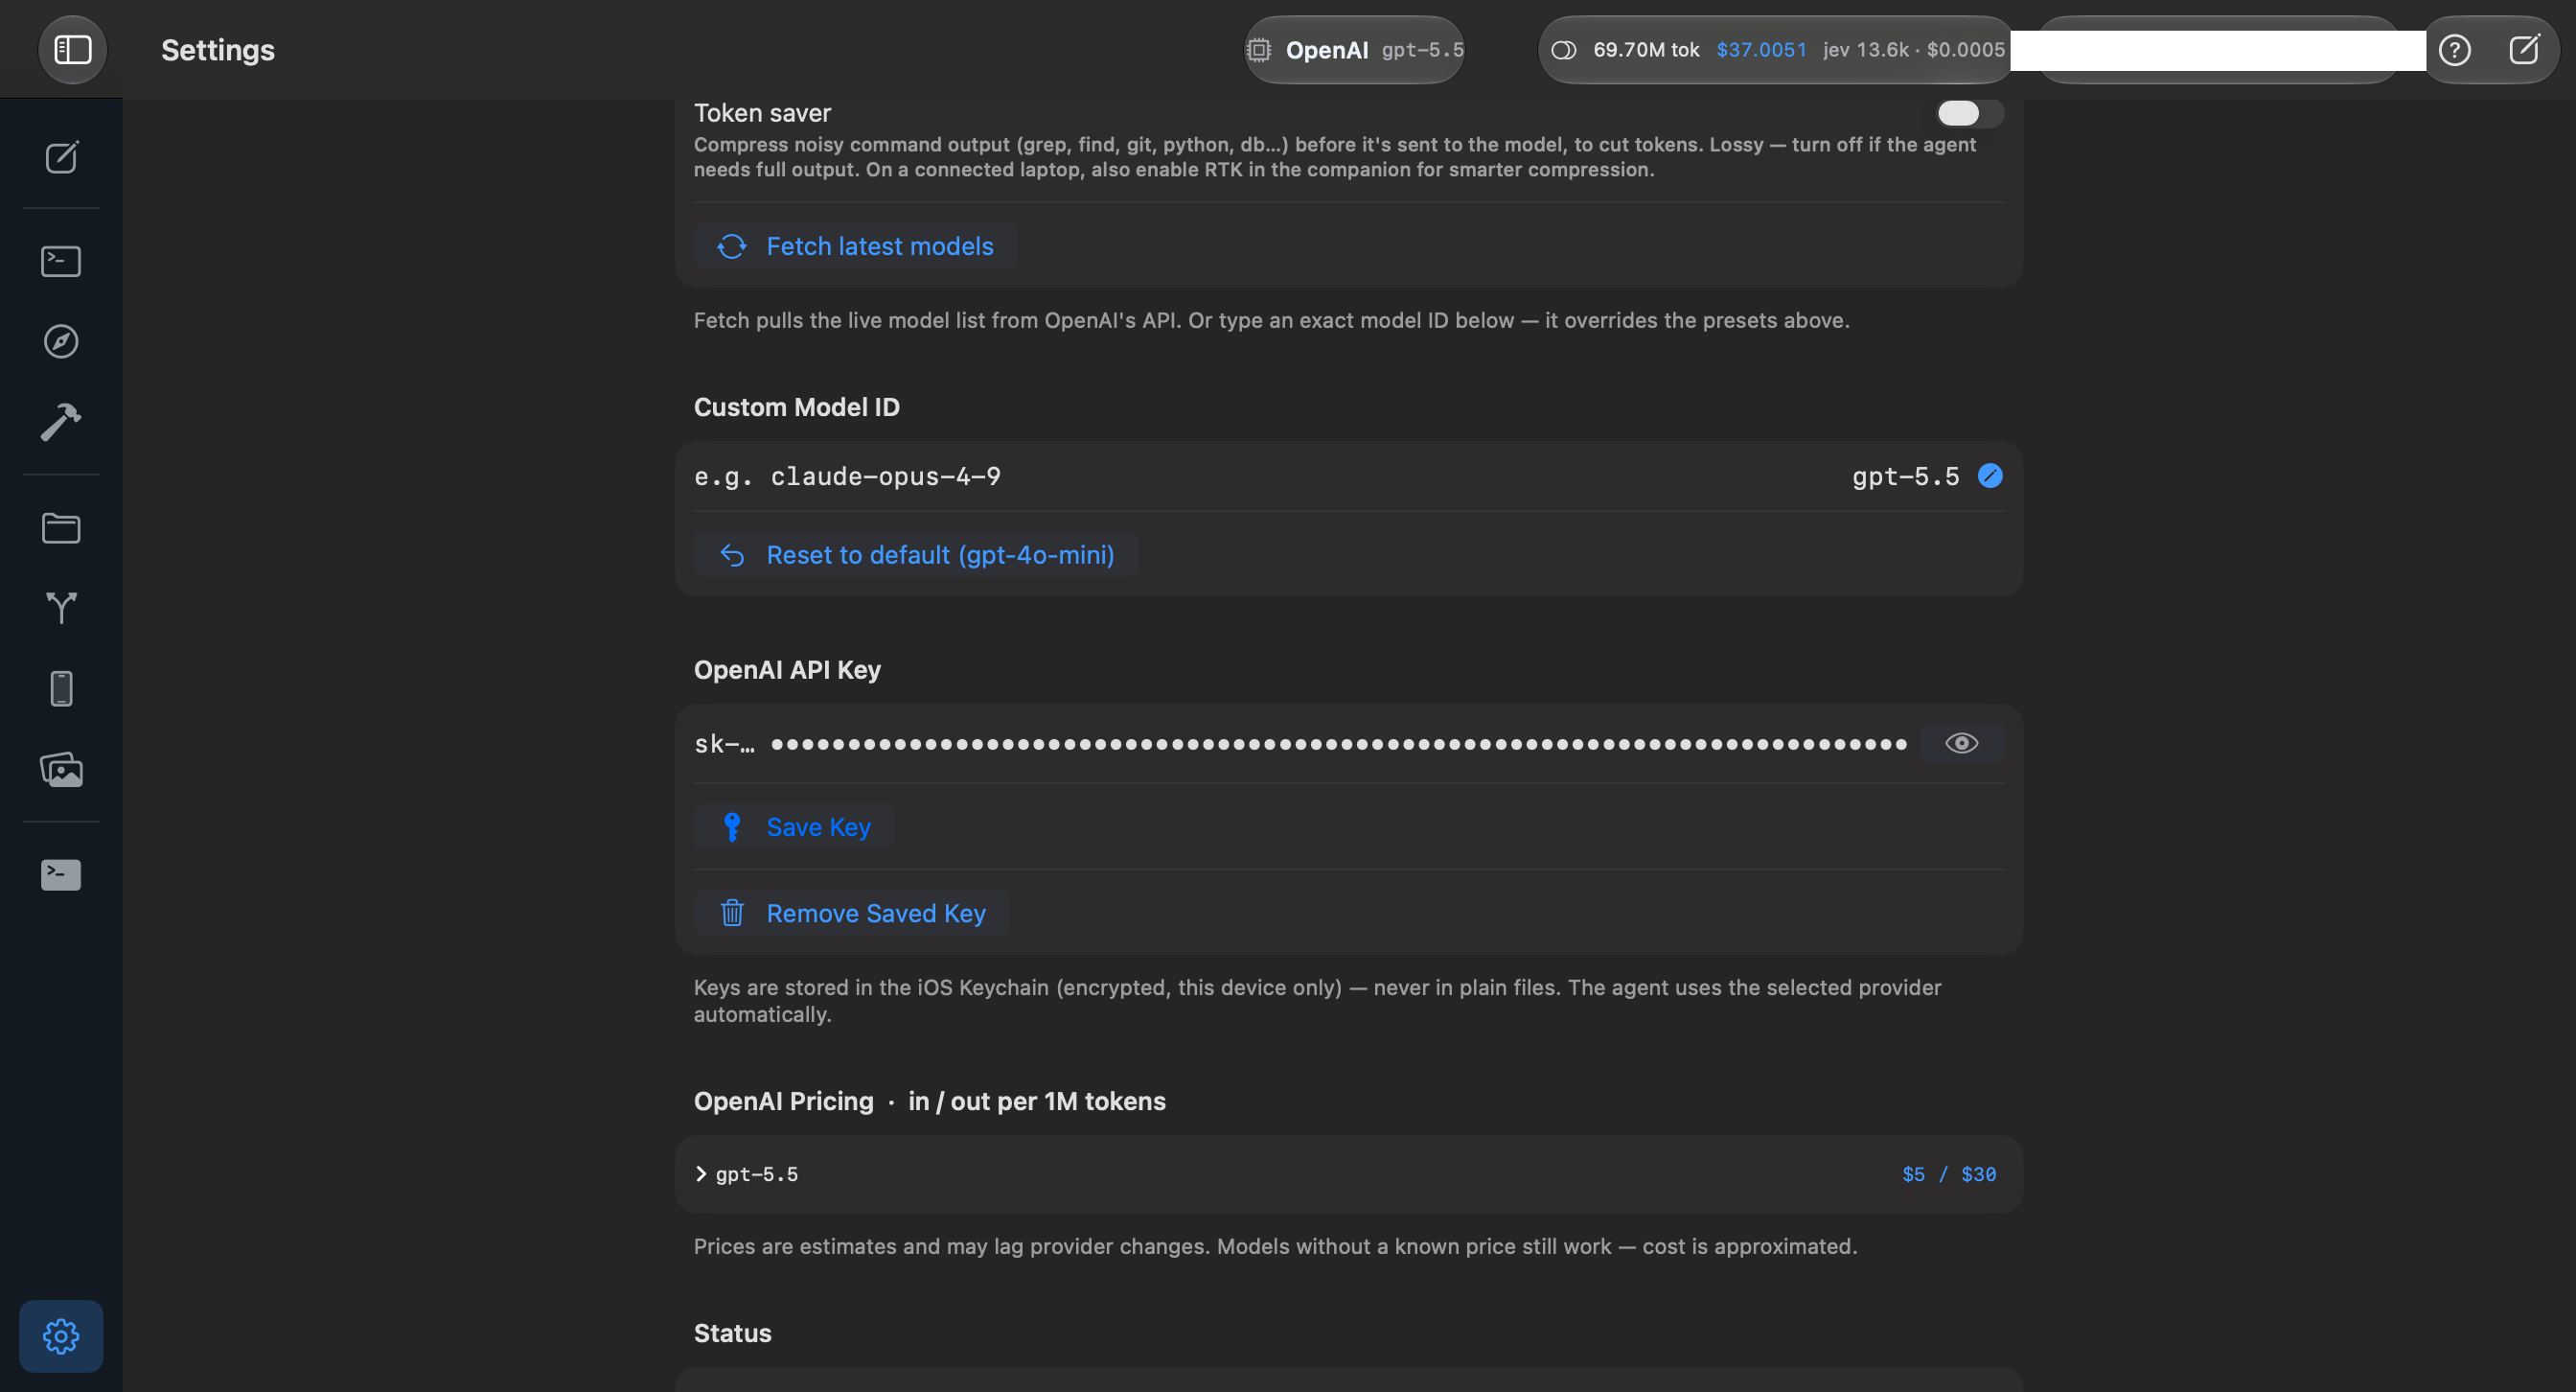The height and width of the screenshot is (1392, 2576).
Task: Toggle the Token saver switch
Action: click(1969, 113)
